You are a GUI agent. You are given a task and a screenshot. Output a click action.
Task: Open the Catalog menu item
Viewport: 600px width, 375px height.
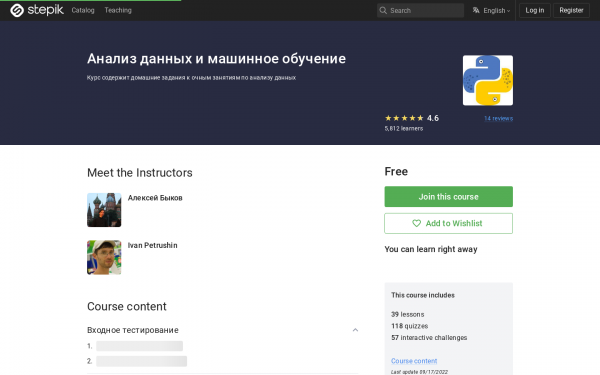pos(83,10)
